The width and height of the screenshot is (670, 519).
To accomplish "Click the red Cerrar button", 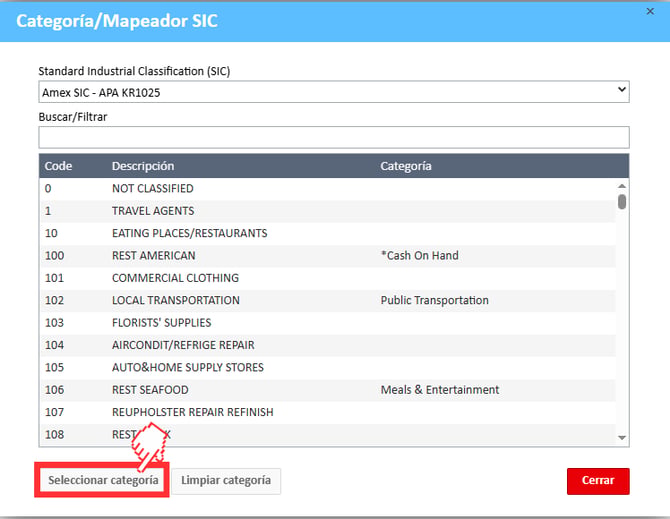I will tap(598, 481).
